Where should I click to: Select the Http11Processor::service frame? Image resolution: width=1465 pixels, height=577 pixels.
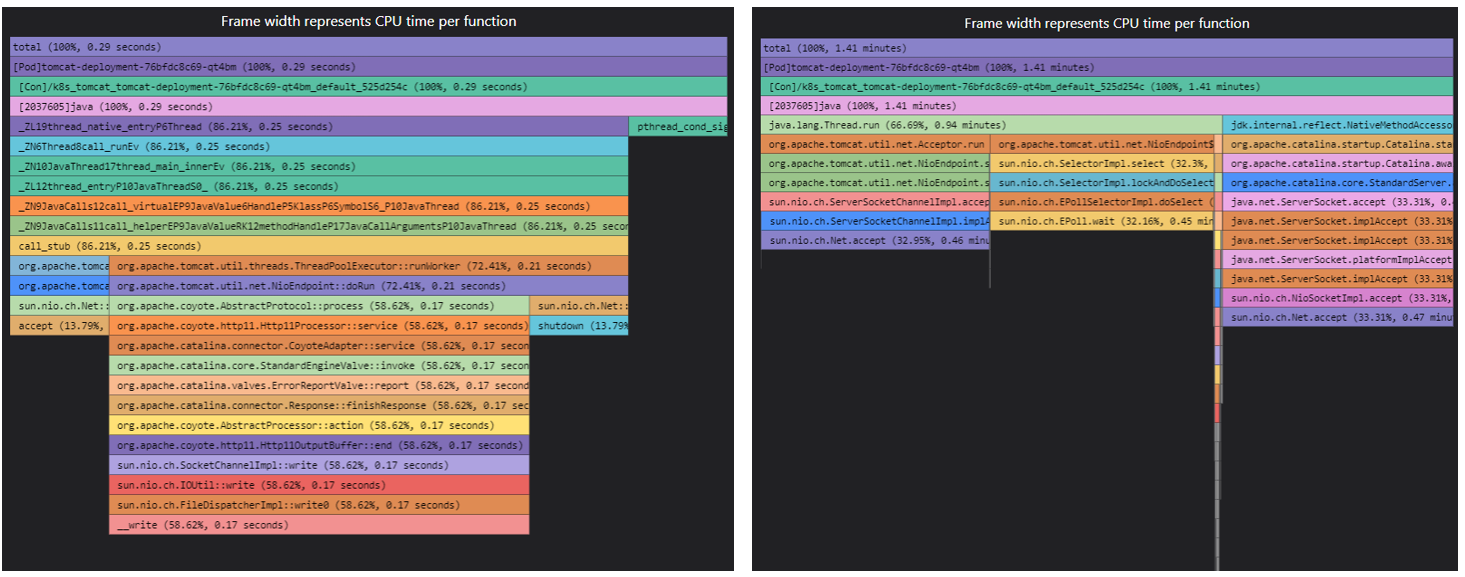coord(319,326)
